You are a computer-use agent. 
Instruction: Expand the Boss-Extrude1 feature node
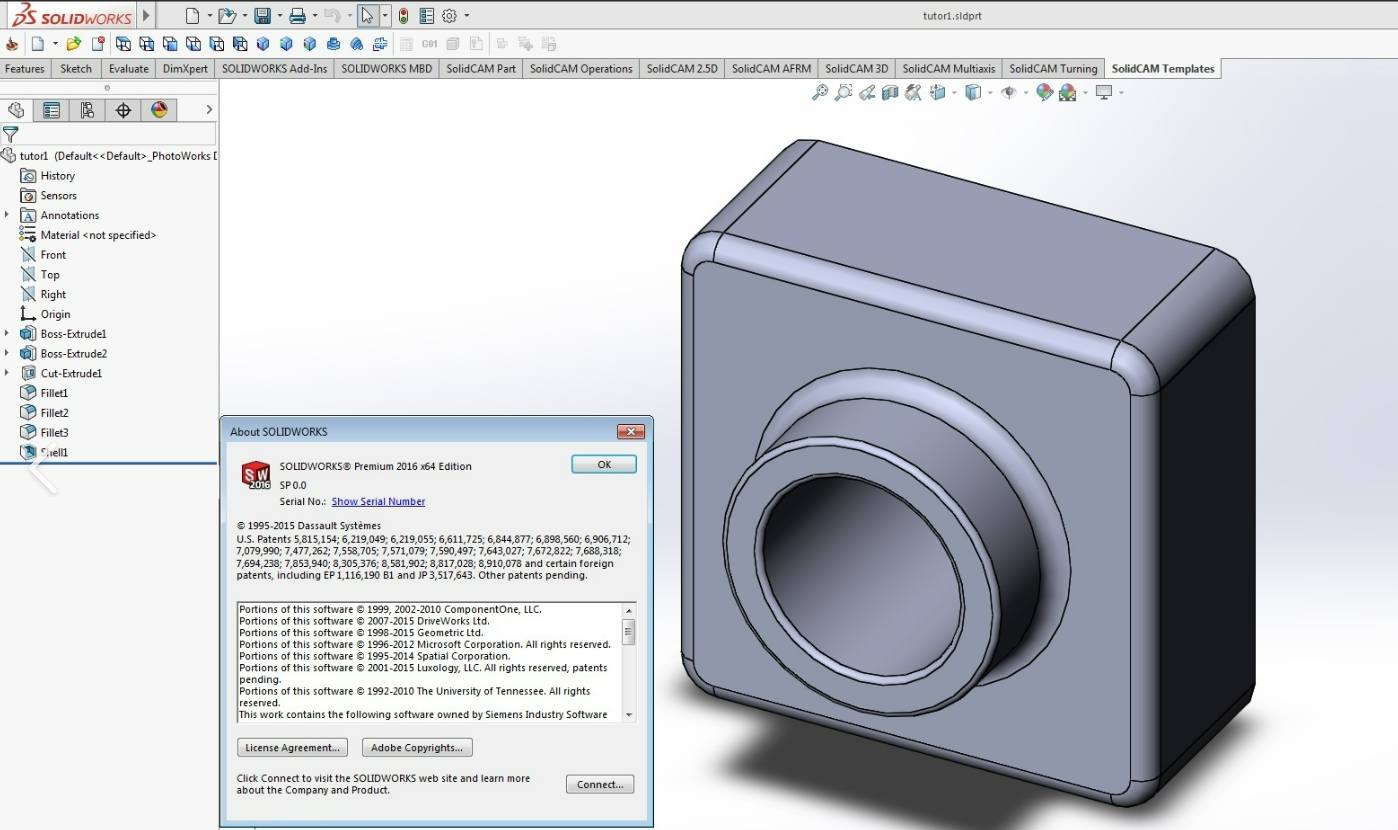[x=7, y=333]
